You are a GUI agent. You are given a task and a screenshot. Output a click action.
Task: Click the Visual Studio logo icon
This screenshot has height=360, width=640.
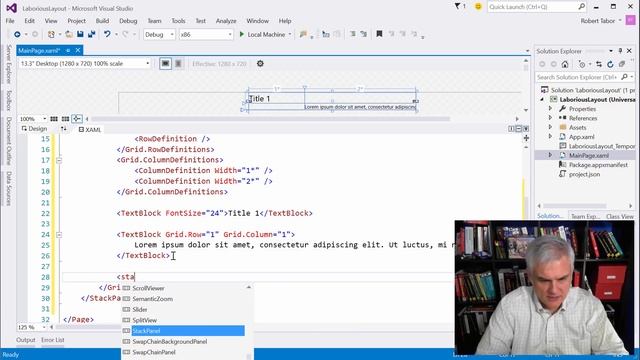click(x=11, y=8)
